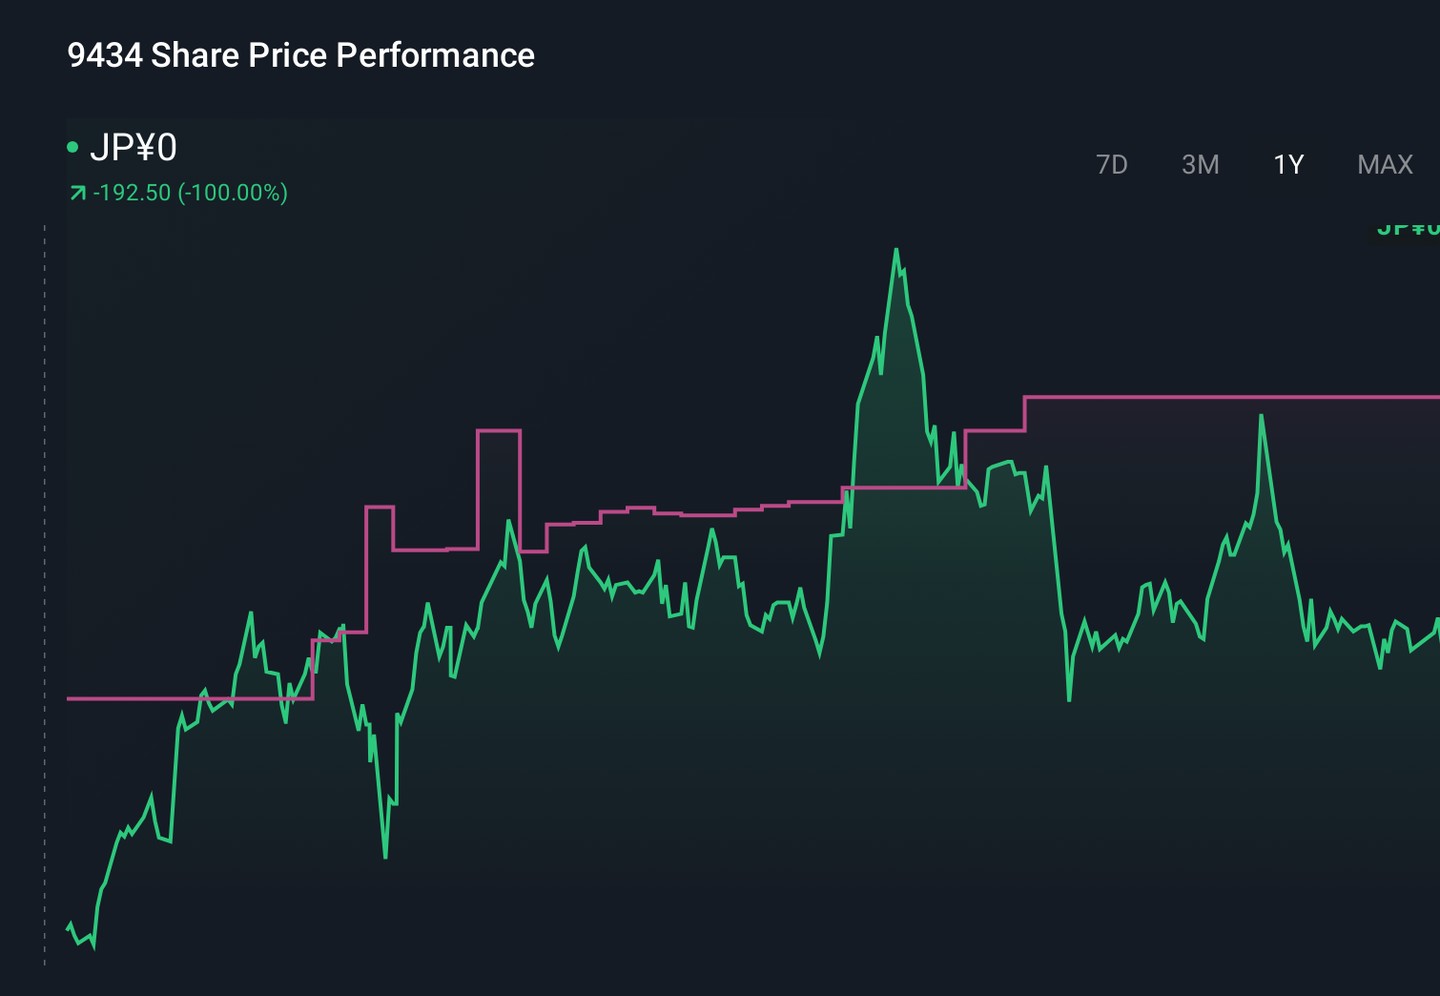Switch to the 3M time range
The width and height of the screenshot is (1440, 996).
tap(1200, 164)
